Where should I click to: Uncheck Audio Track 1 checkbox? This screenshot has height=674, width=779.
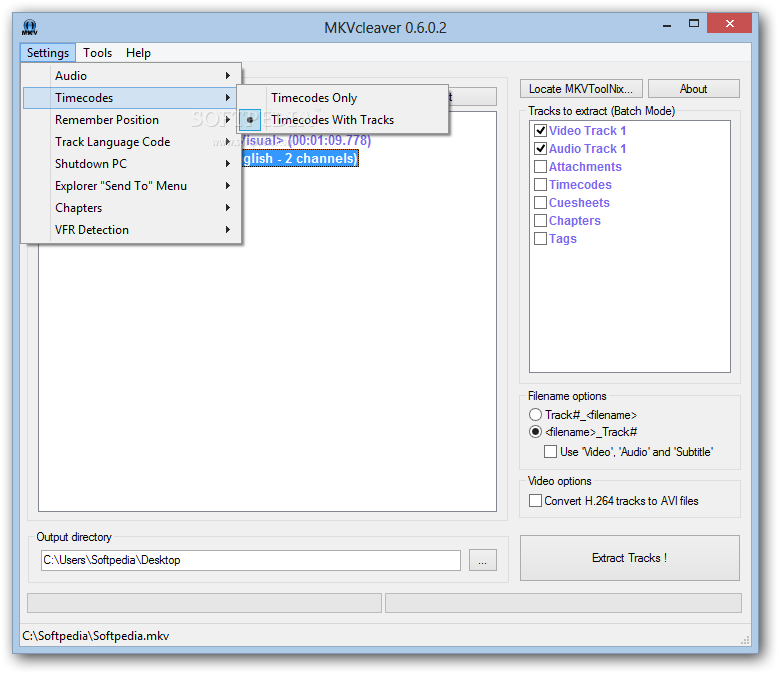540,149
